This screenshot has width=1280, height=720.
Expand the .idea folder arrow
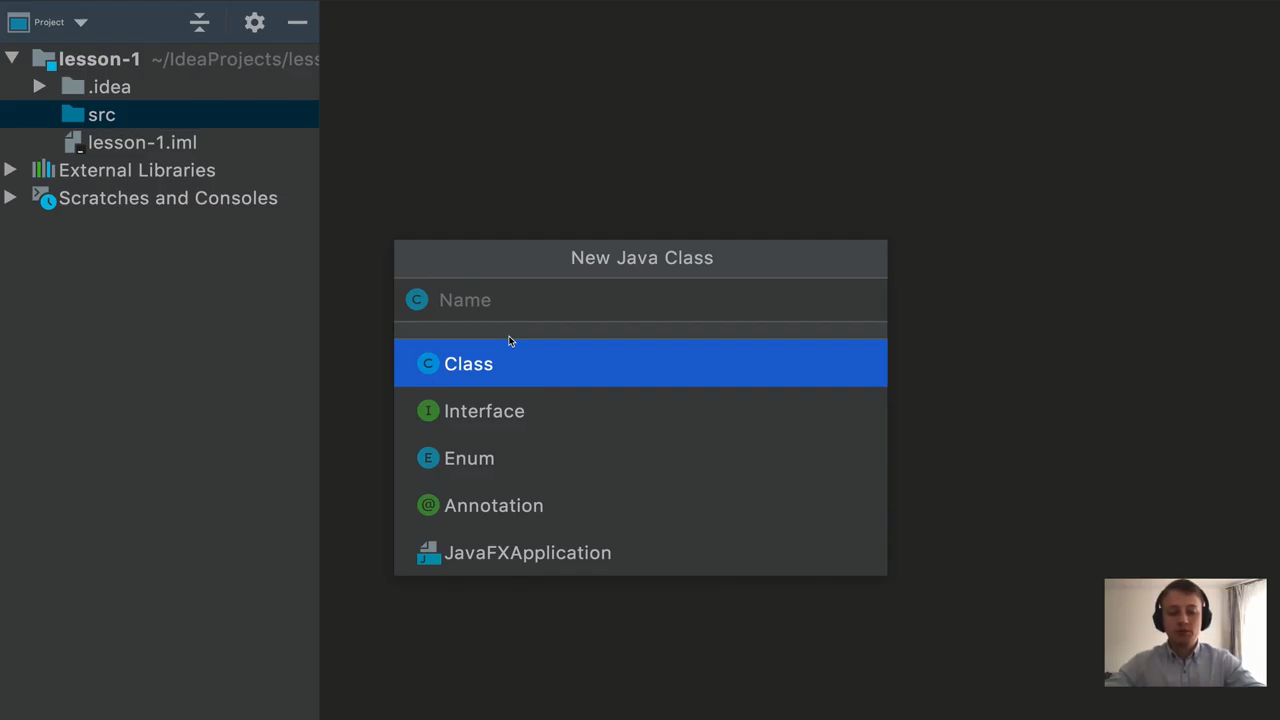coord(39,86)
